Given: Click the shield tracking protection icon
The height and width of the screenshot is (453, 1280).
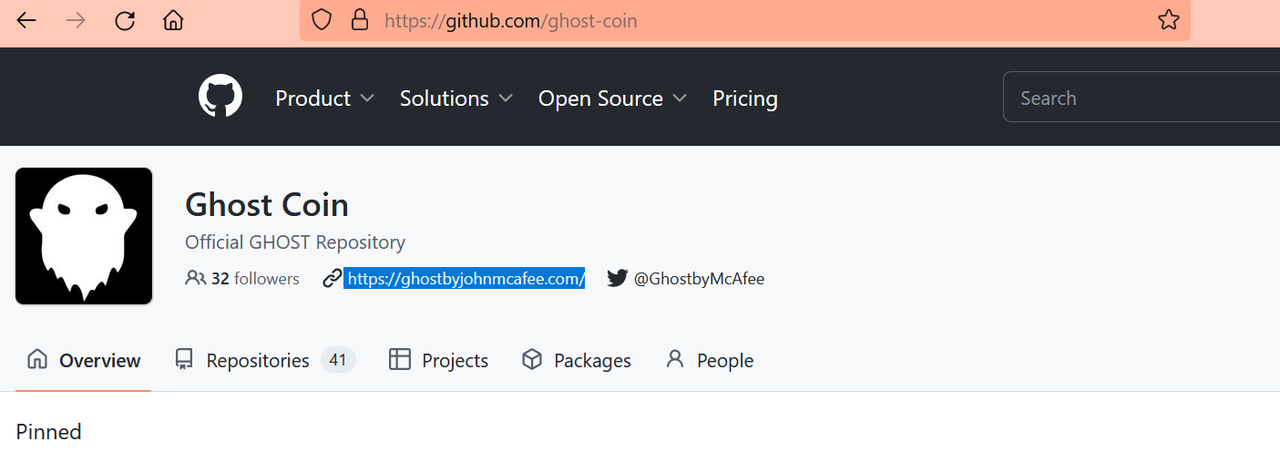Looking at the screenshot, I should (x=321, y=20).
